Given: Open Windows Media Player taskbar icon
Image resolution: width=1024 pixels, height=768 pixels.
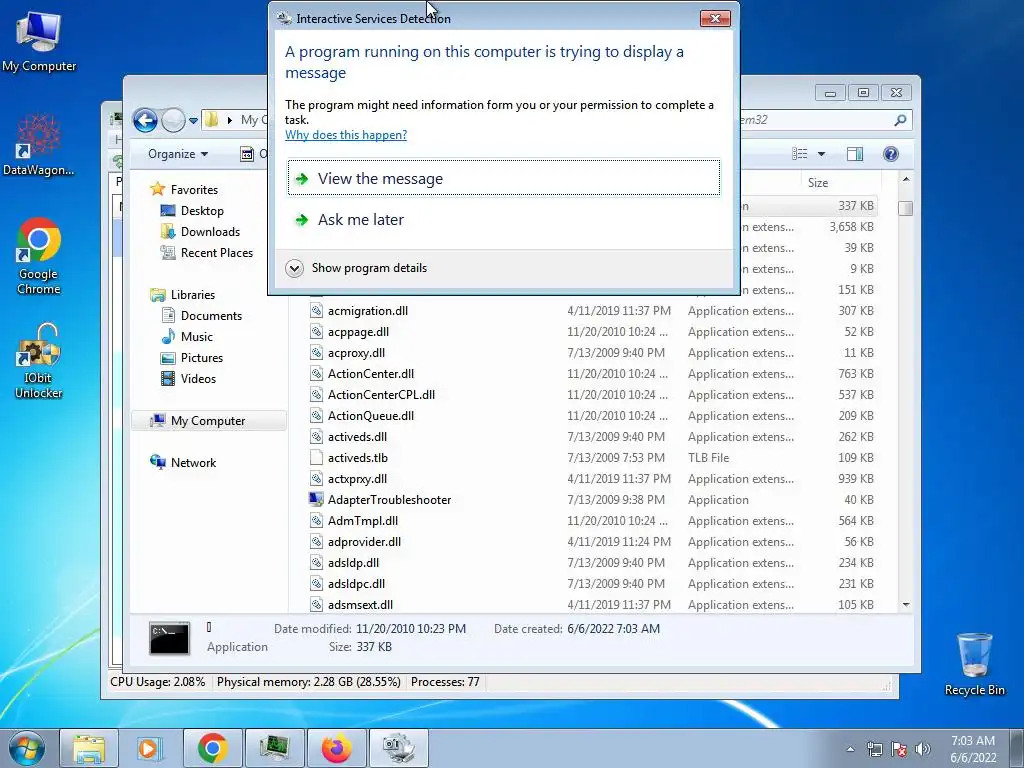Looking at the screenshot, I should pyautogui.click(x=150, y=748).
